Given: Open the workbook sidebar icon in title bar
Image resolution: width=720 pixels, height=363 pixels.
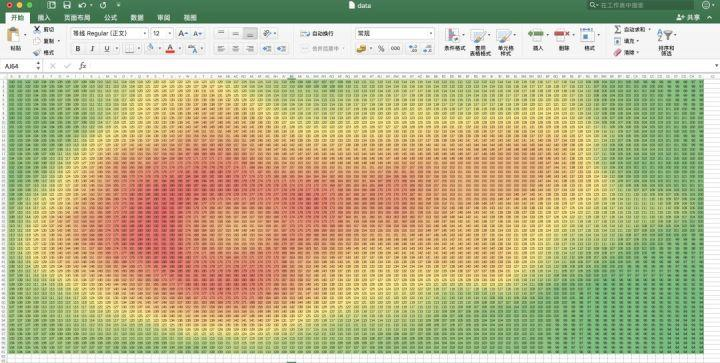Looking at the screenshot, I should pos(51,5).
